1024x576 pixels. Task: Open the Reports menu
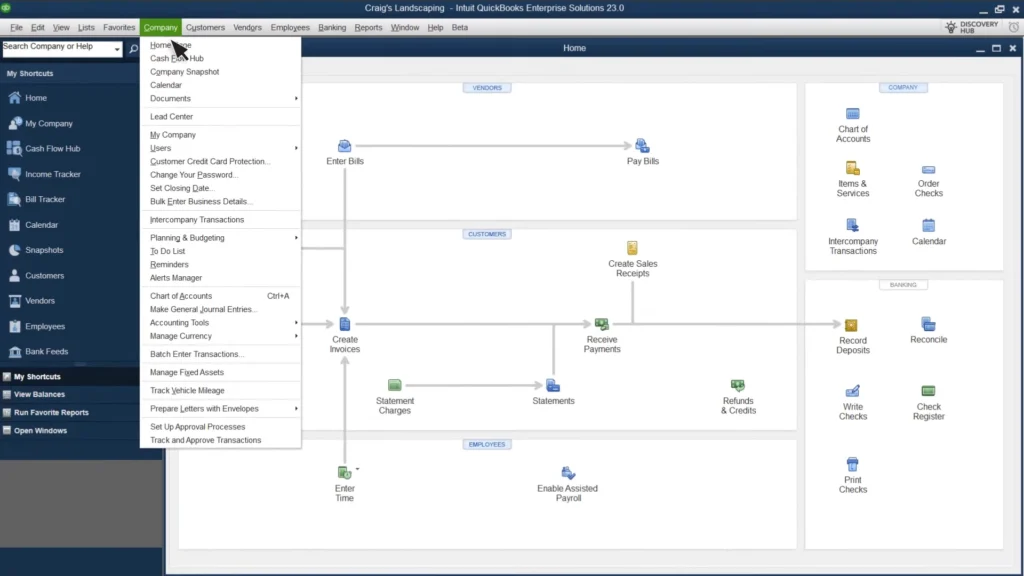coord(368,27)
